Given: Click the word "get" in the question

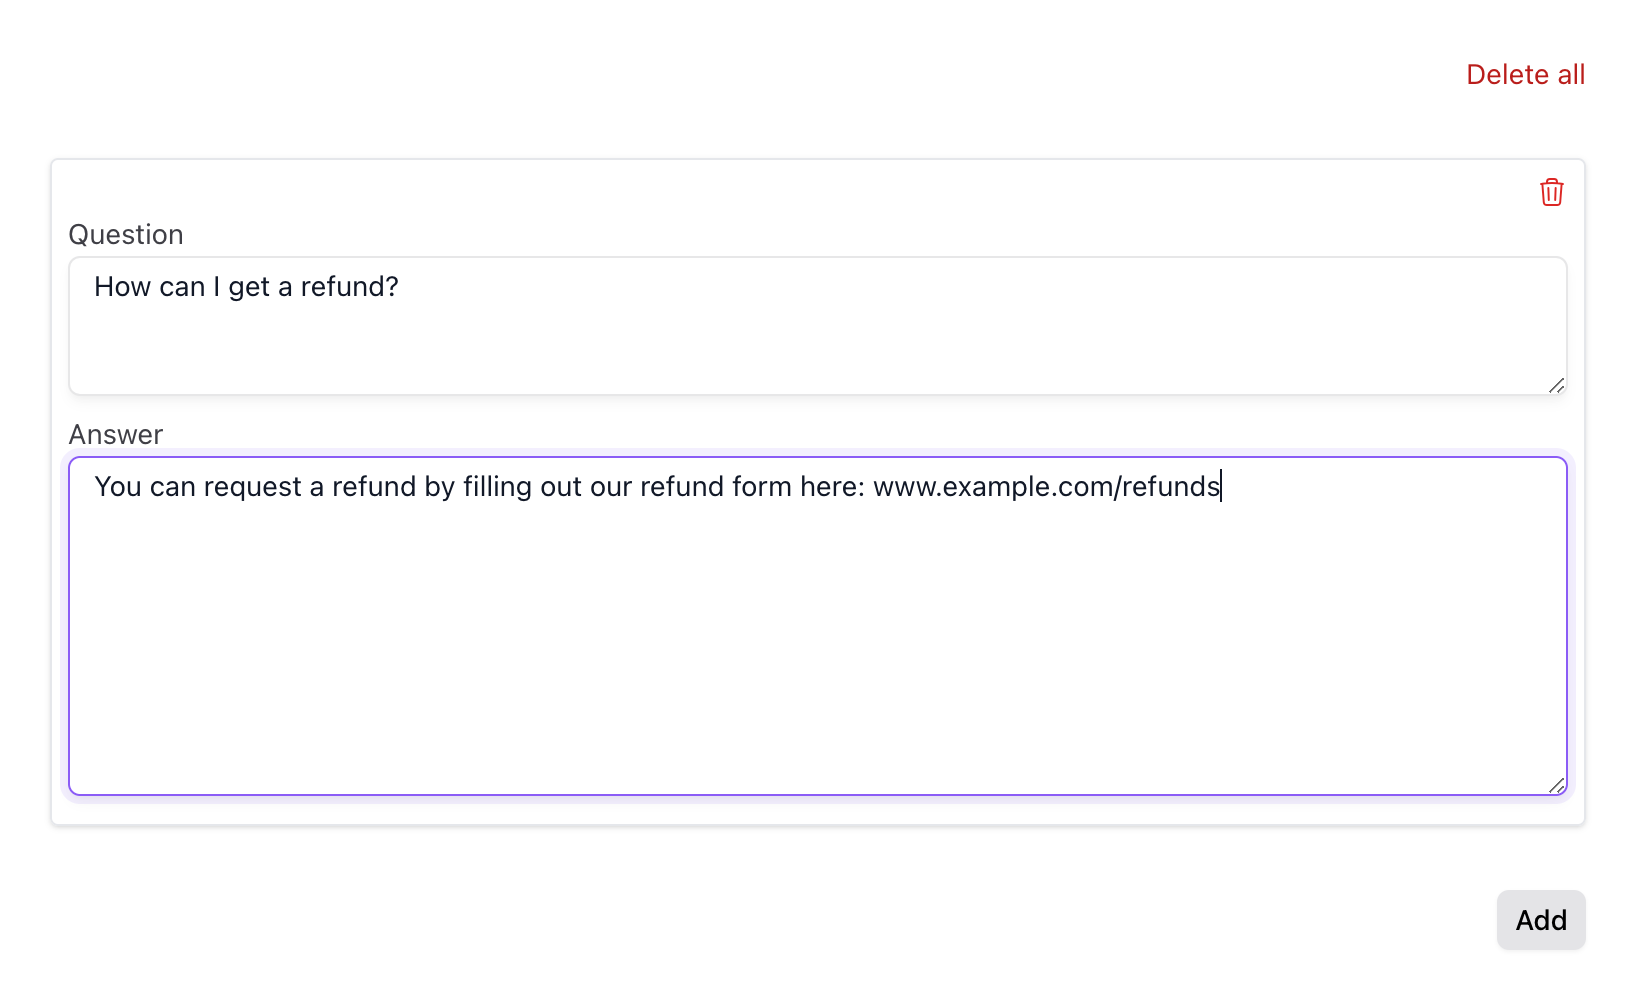Looking at the screenshot, I should [249, 287].
